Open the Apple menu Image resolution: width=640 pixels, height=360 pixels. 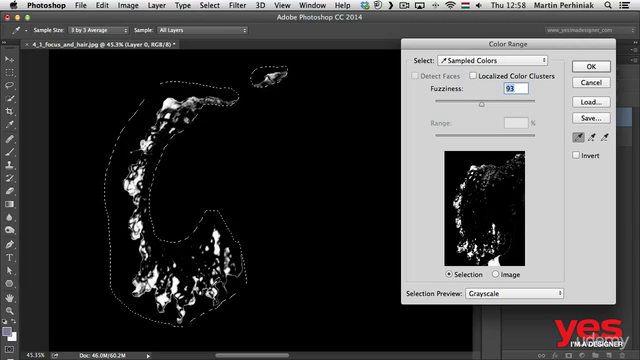point(13,5)
